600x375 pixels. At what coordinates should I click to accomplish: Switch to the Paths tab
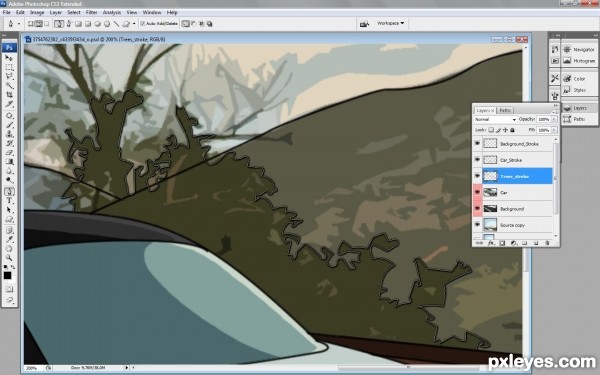click(x=505, y=110)
